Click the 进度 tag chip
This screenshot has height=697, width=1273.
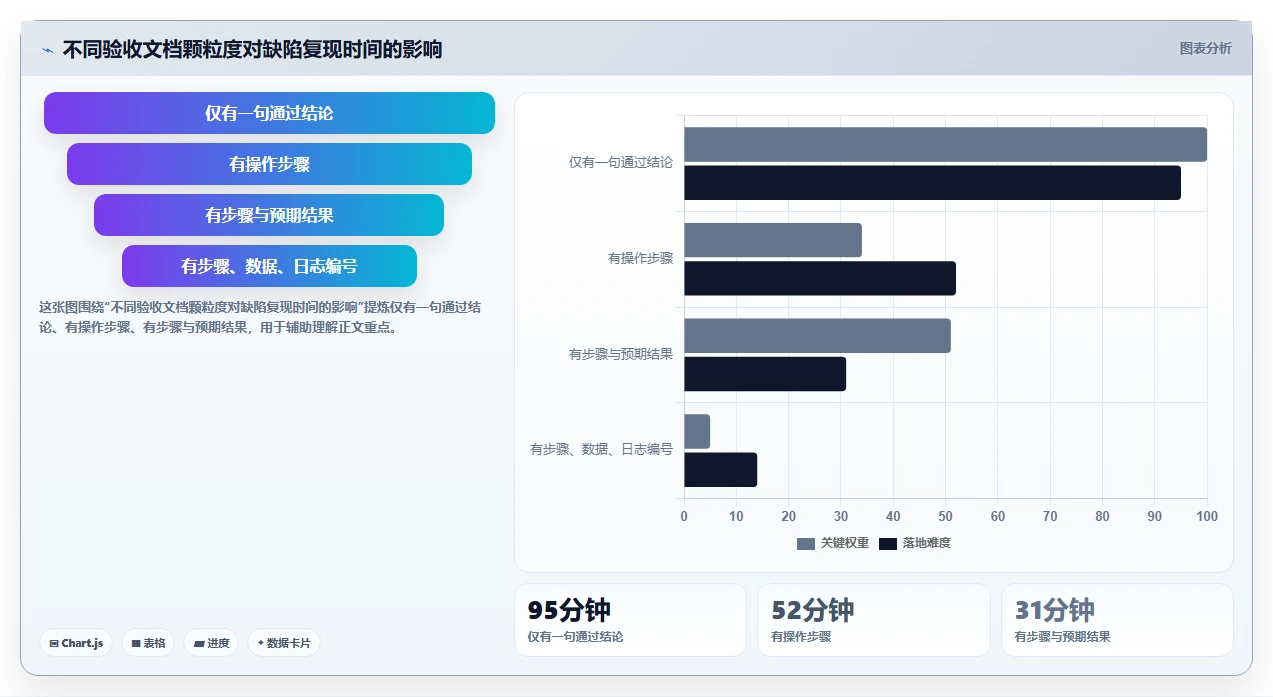click(x=211, y=643)
